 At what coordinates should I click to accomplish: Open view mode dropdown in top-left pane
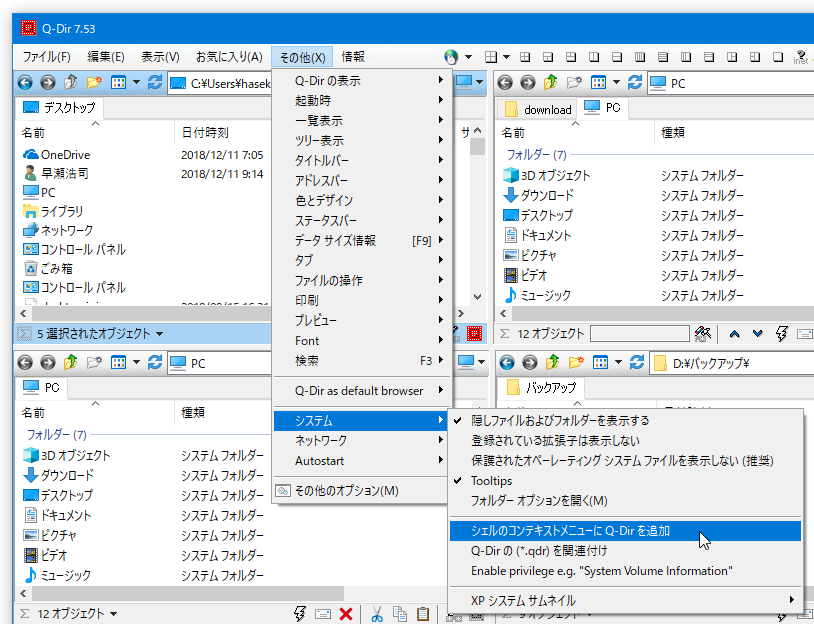(137, 83)
